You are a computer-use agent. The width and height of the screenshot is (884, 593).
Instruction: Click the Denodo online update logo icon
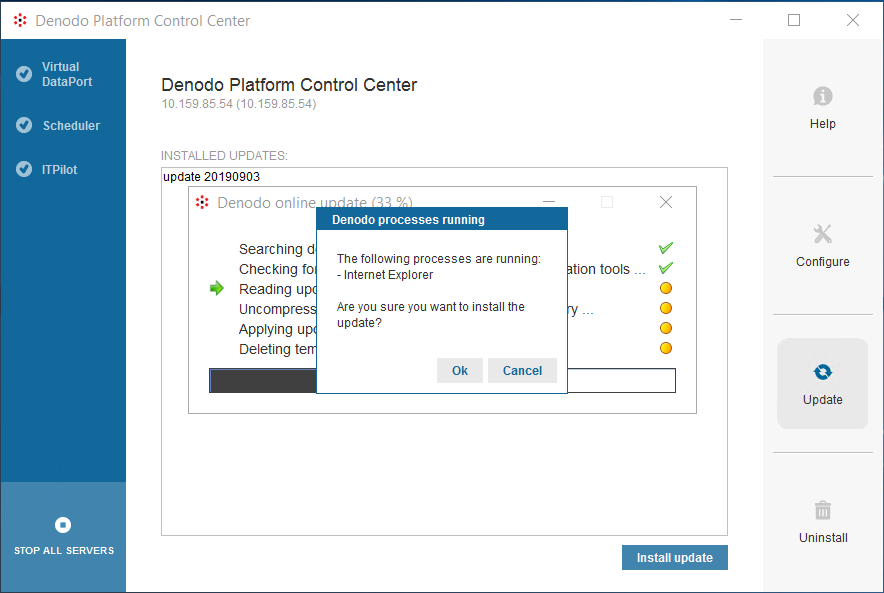coord(202,202)
